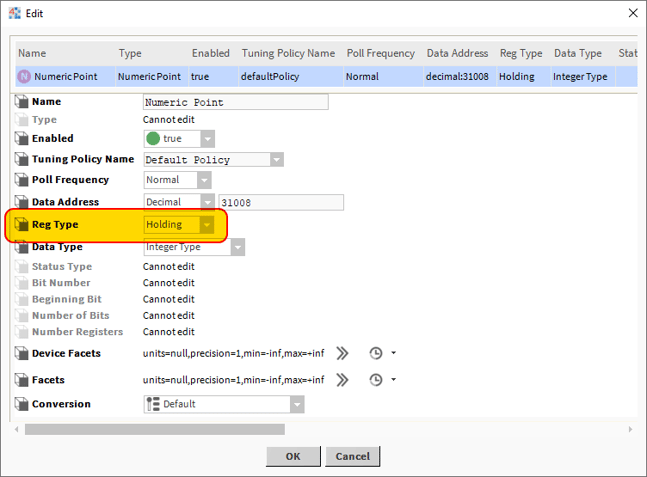
Task: Click the Edit dialog title-bar app icon
Action: (x=15, y=13)
